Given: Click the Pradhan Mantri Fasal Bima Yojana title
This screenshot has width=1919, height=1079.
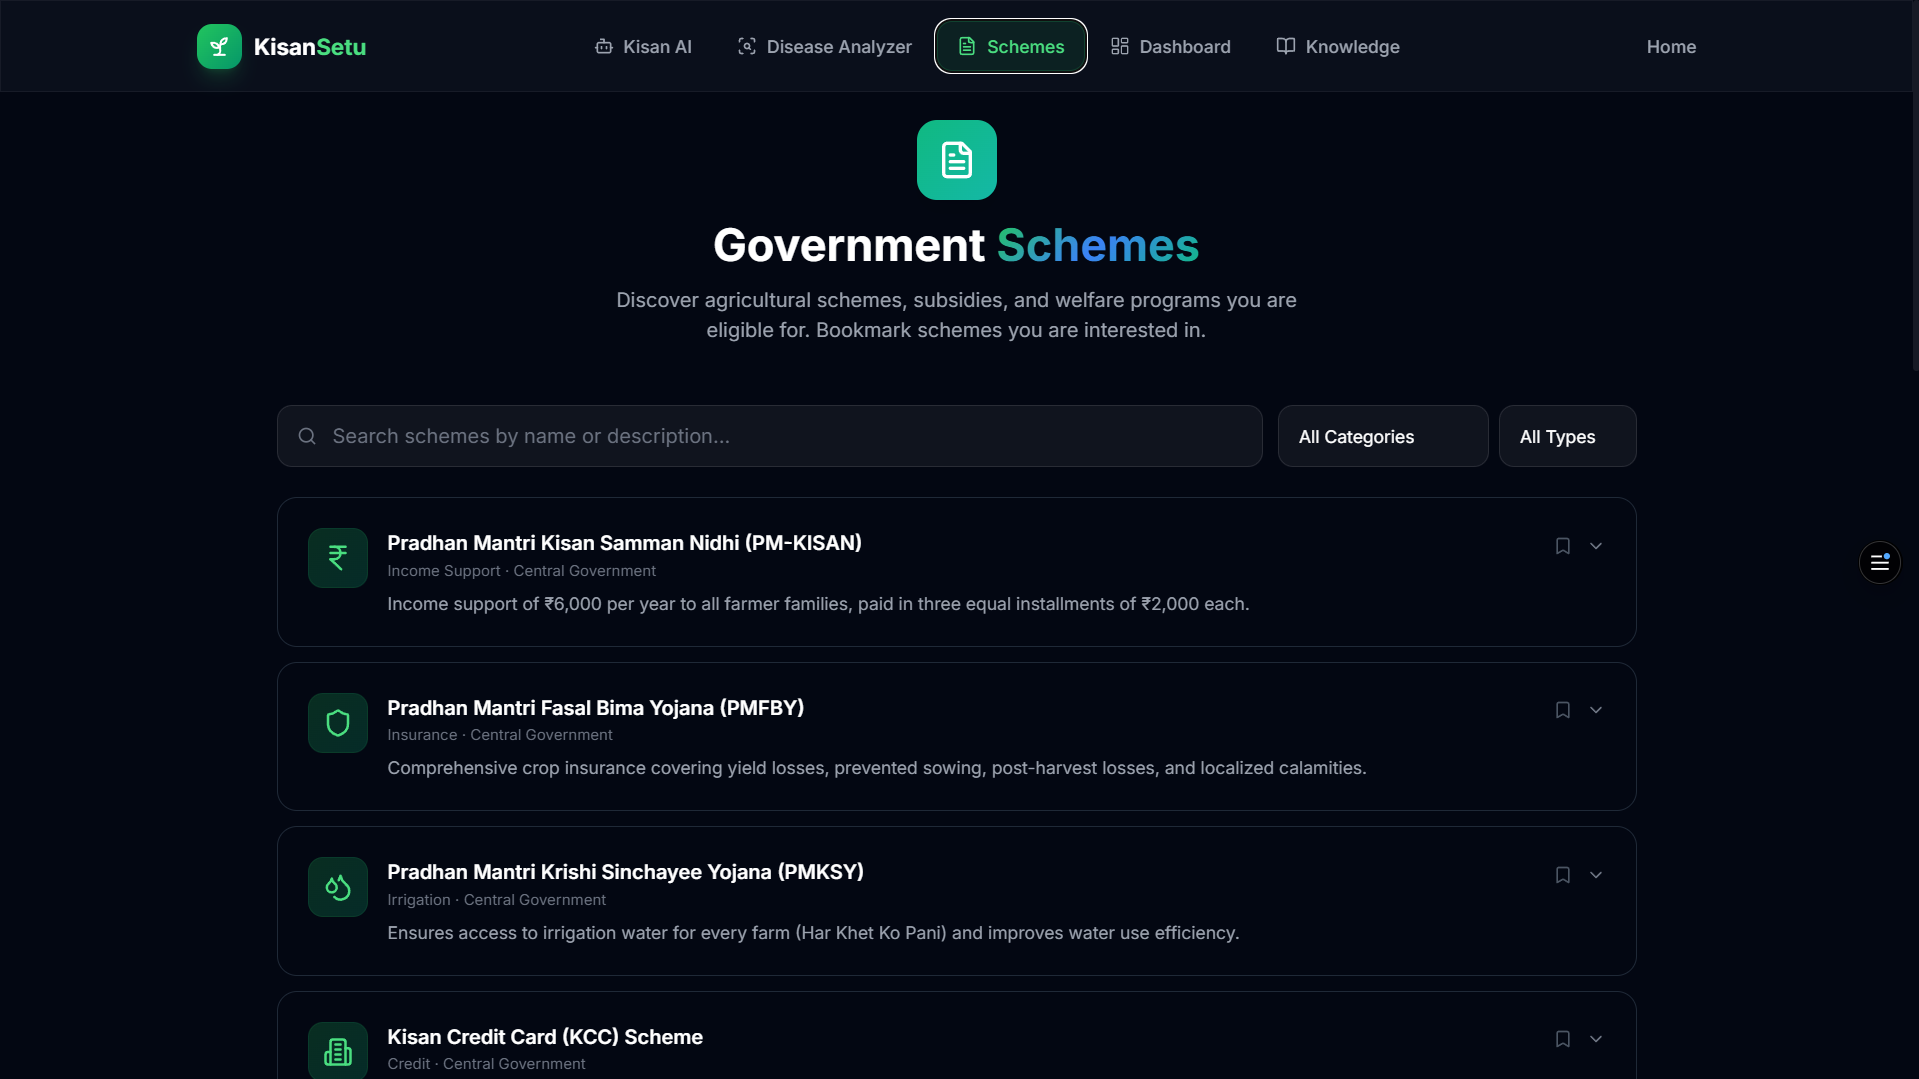Looking at the screenshot, I should (x=595, y=708).
